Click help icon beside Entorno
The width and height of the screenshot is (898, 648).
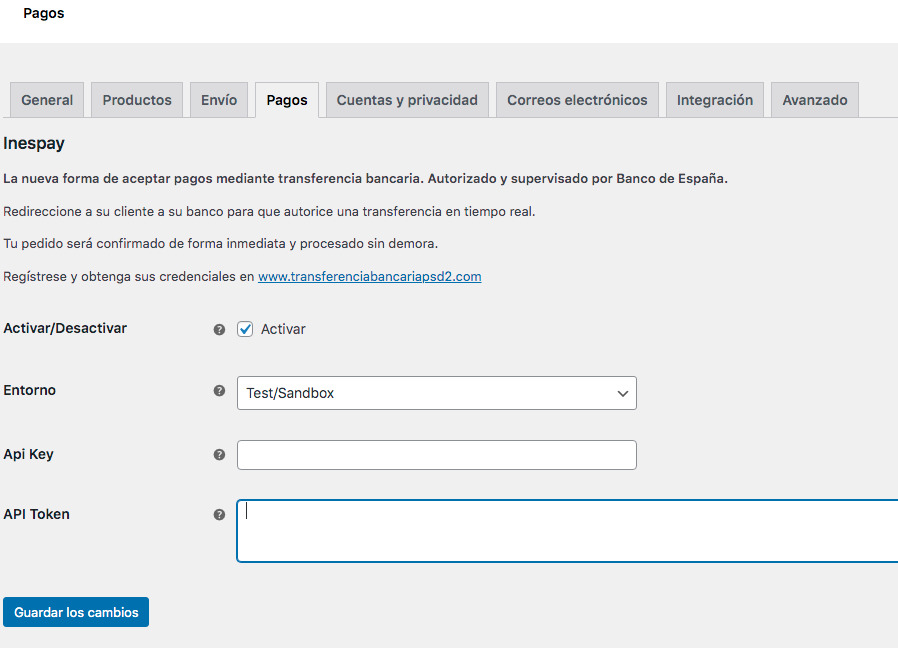(219, 391)
